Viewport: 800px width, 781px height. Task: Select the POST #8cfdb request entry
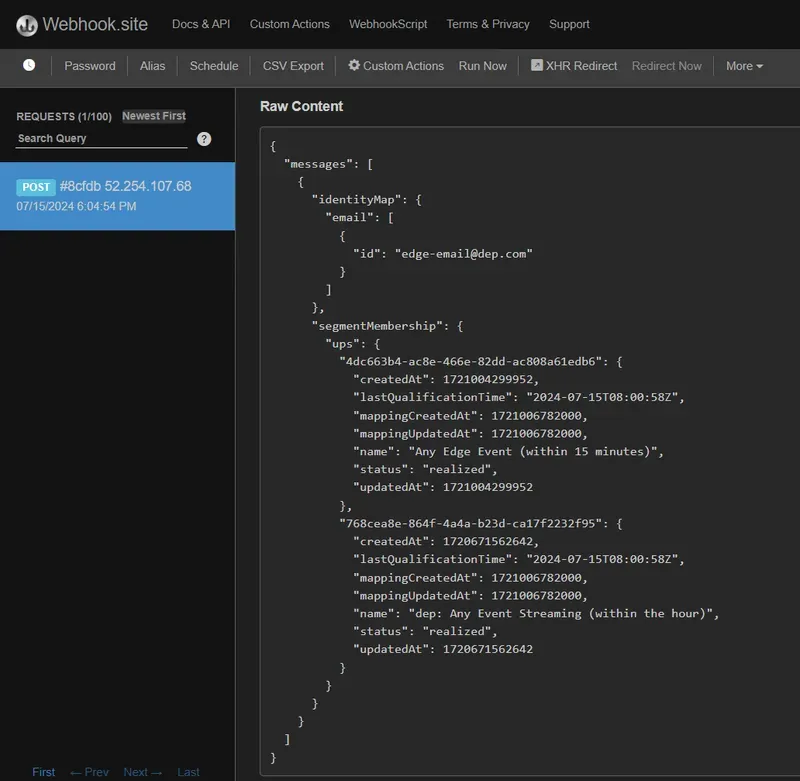click(x=117, y=196)
